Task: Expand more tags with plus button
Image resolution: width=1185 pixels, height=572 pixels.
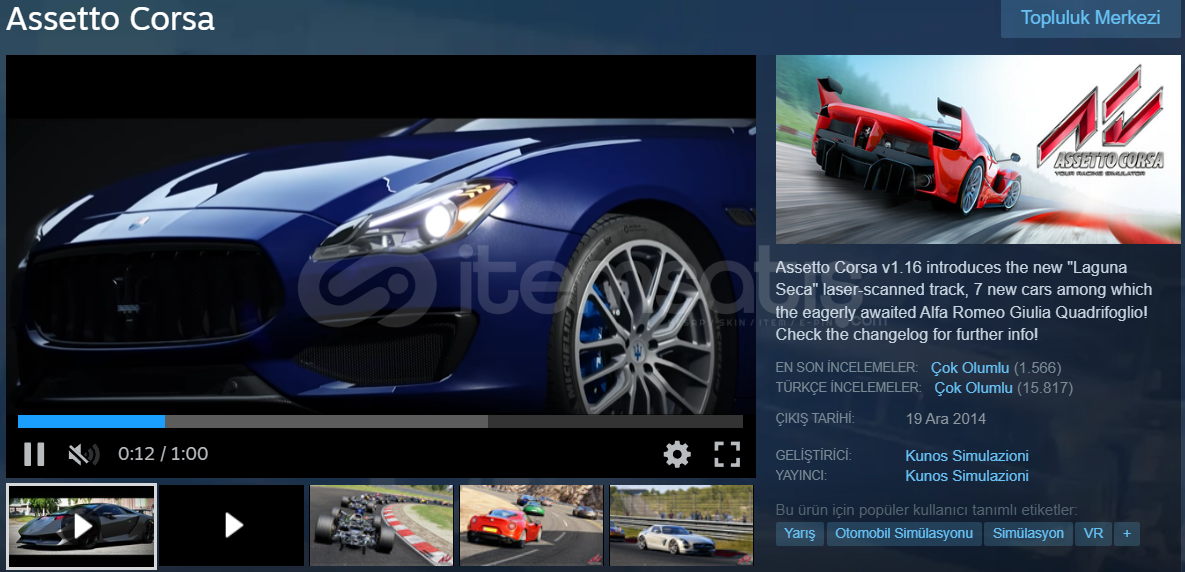Action: (x=1127, y=533)
